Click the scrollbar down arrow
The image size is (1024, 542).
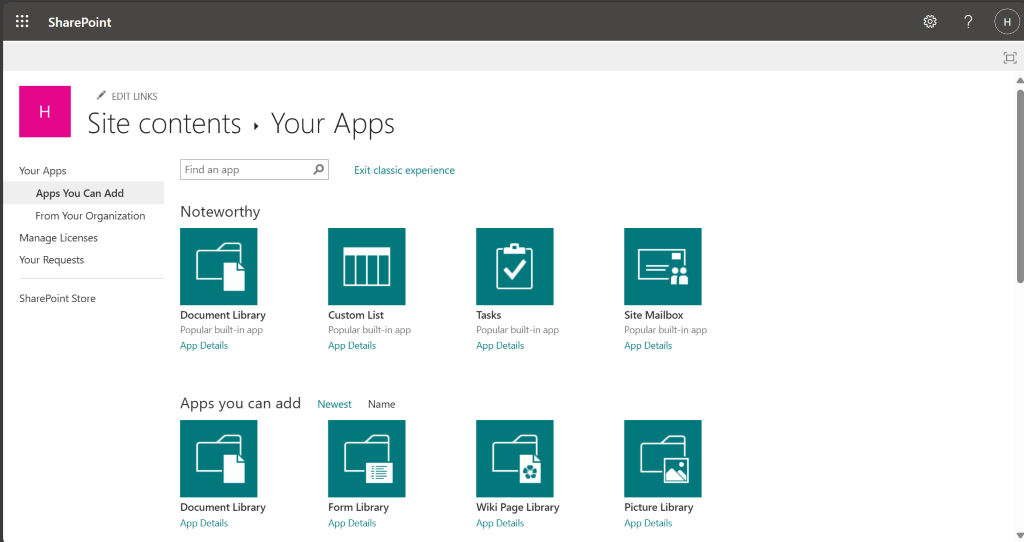tap(1020, 536)
